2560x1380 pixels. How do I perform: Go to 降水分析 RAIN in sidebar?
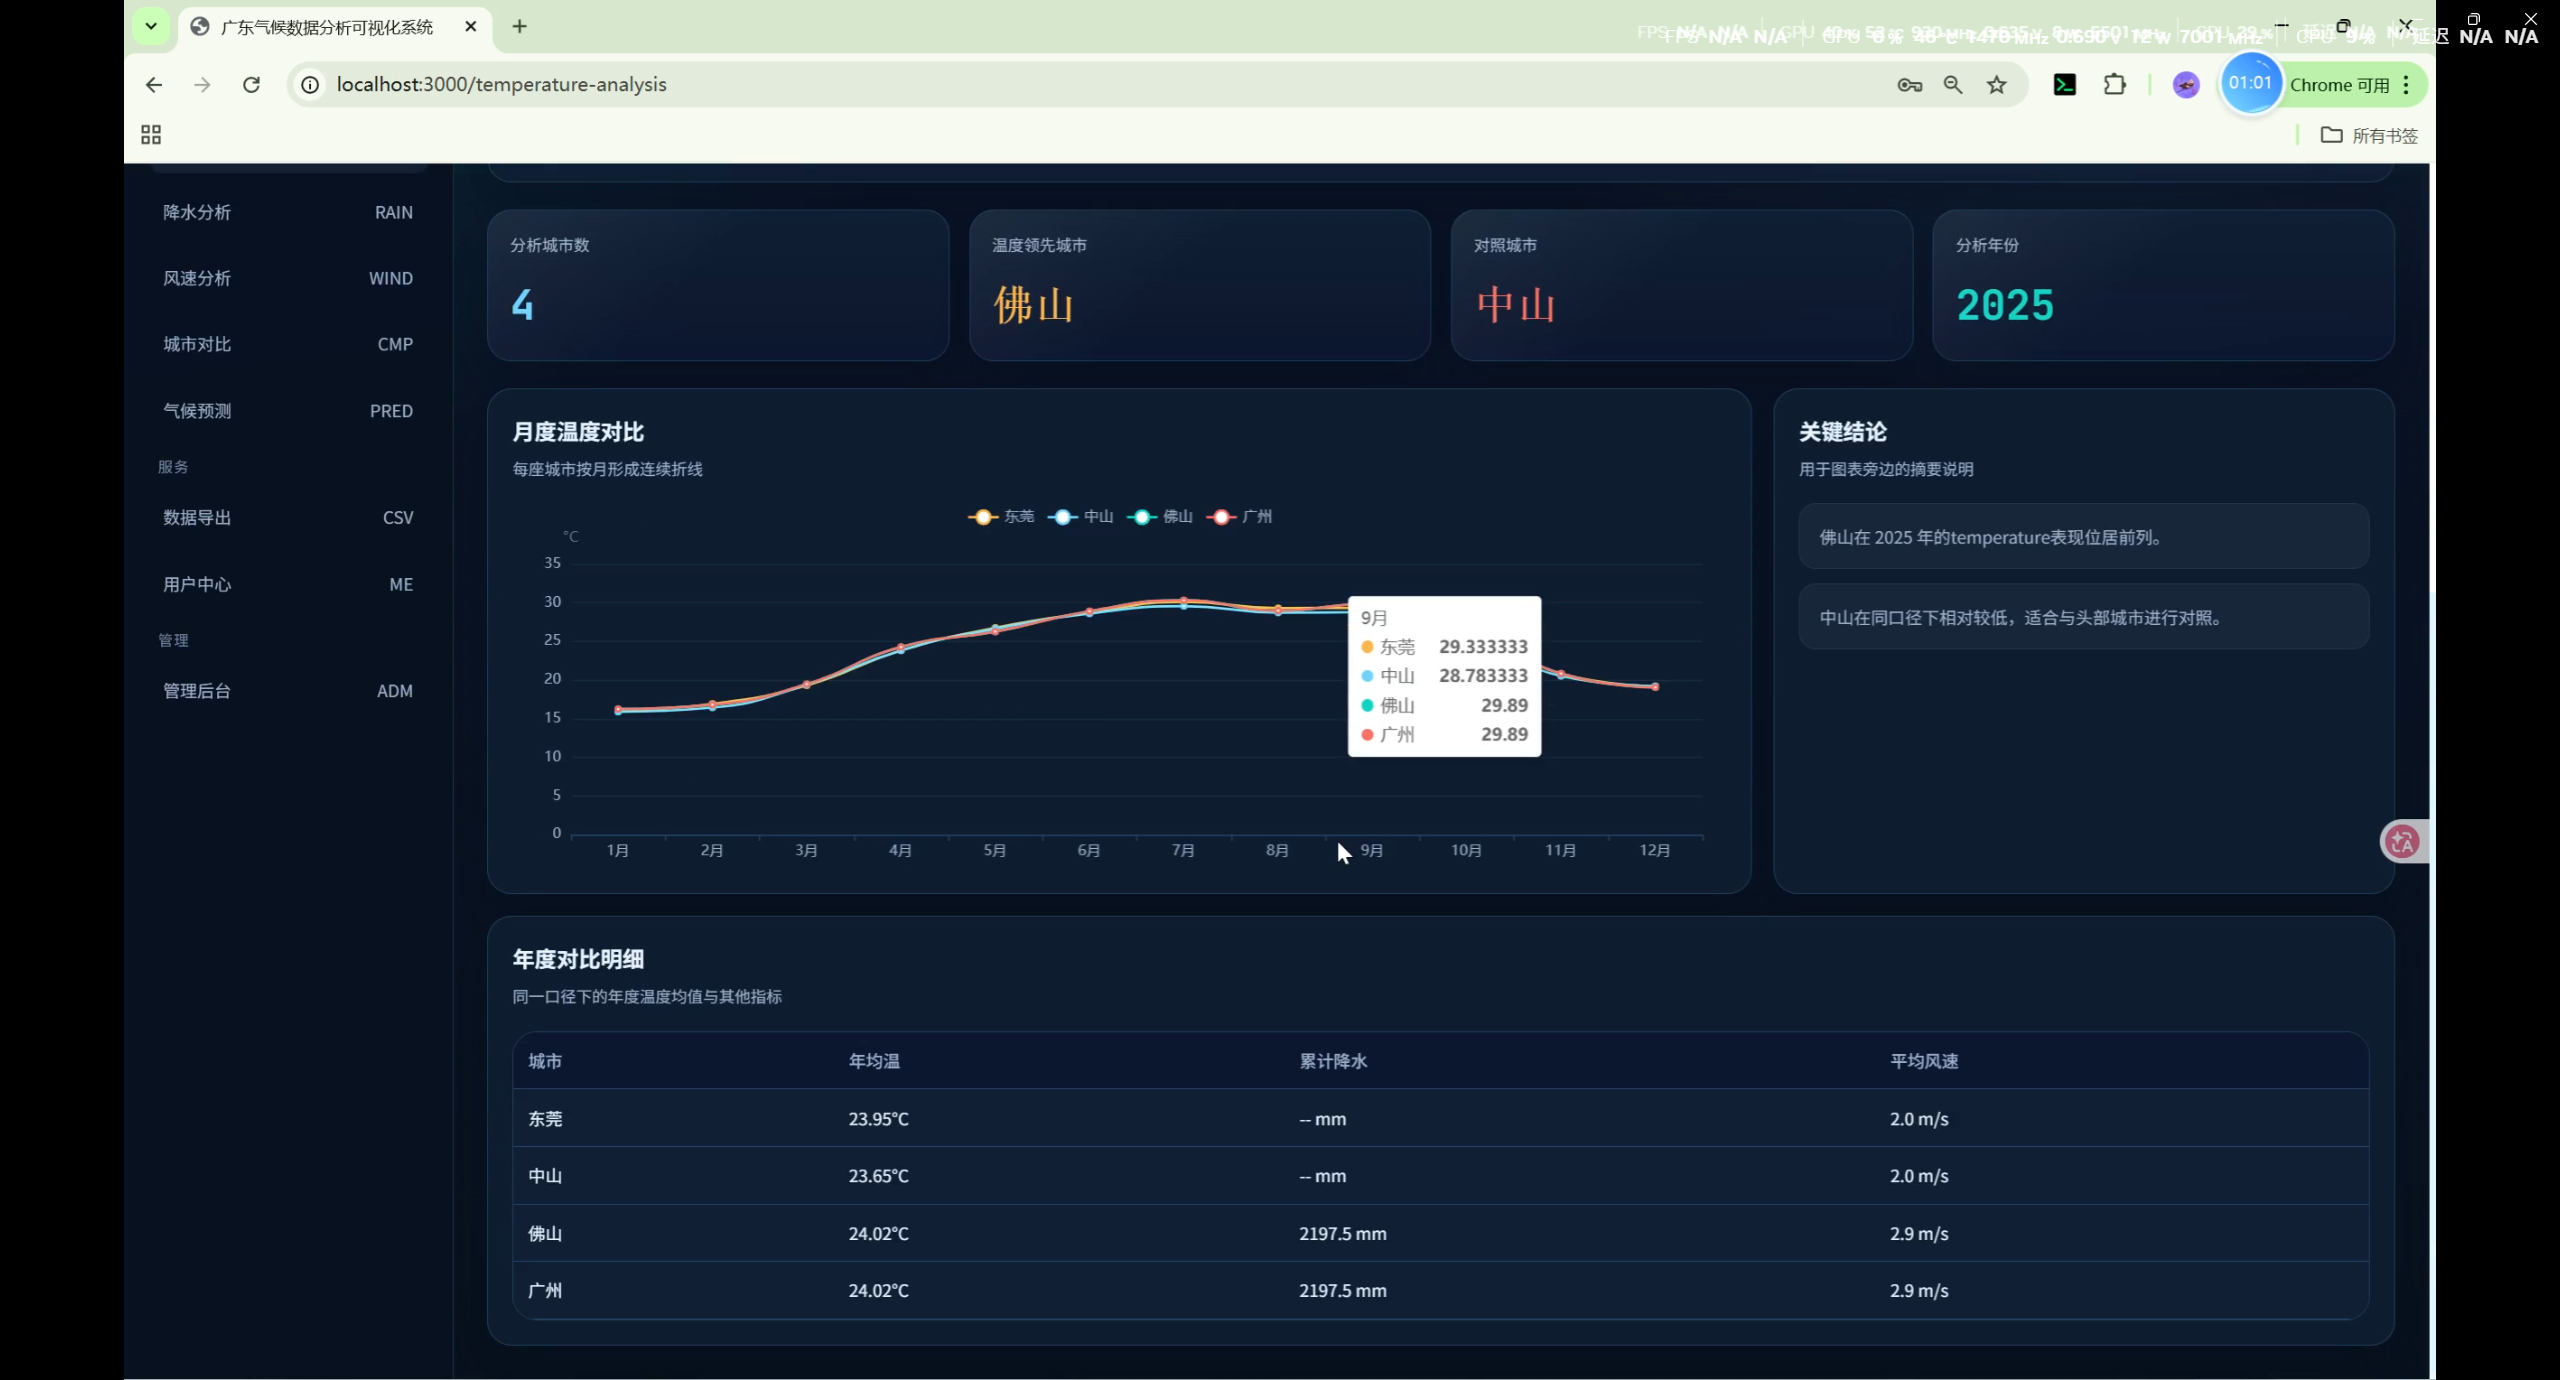click(x=288, y=212)
